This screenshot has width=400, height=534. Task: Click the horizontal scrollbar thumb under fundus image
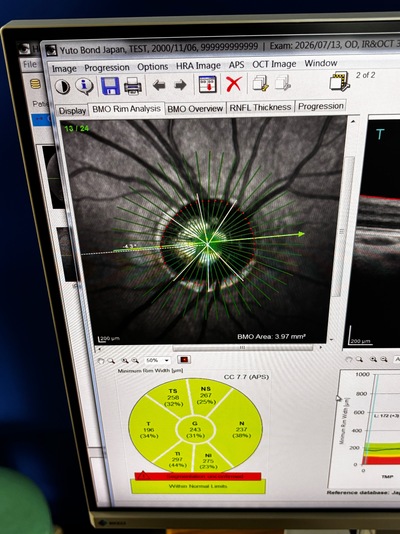coord(243,348)
